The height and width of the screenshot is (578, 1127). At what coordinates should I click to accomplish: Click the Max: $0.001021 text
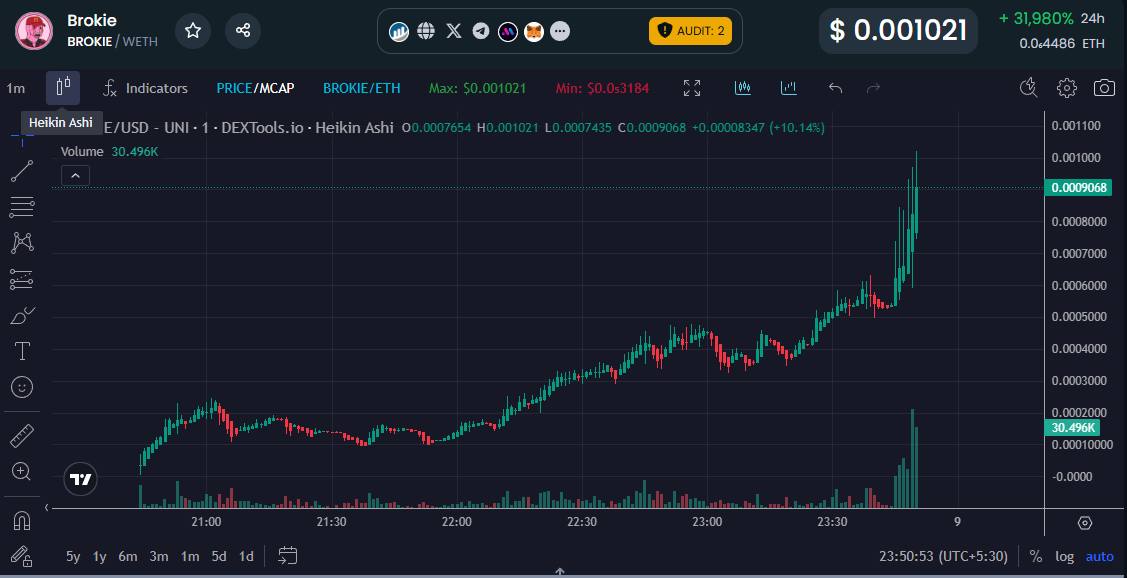coord(478,88)
